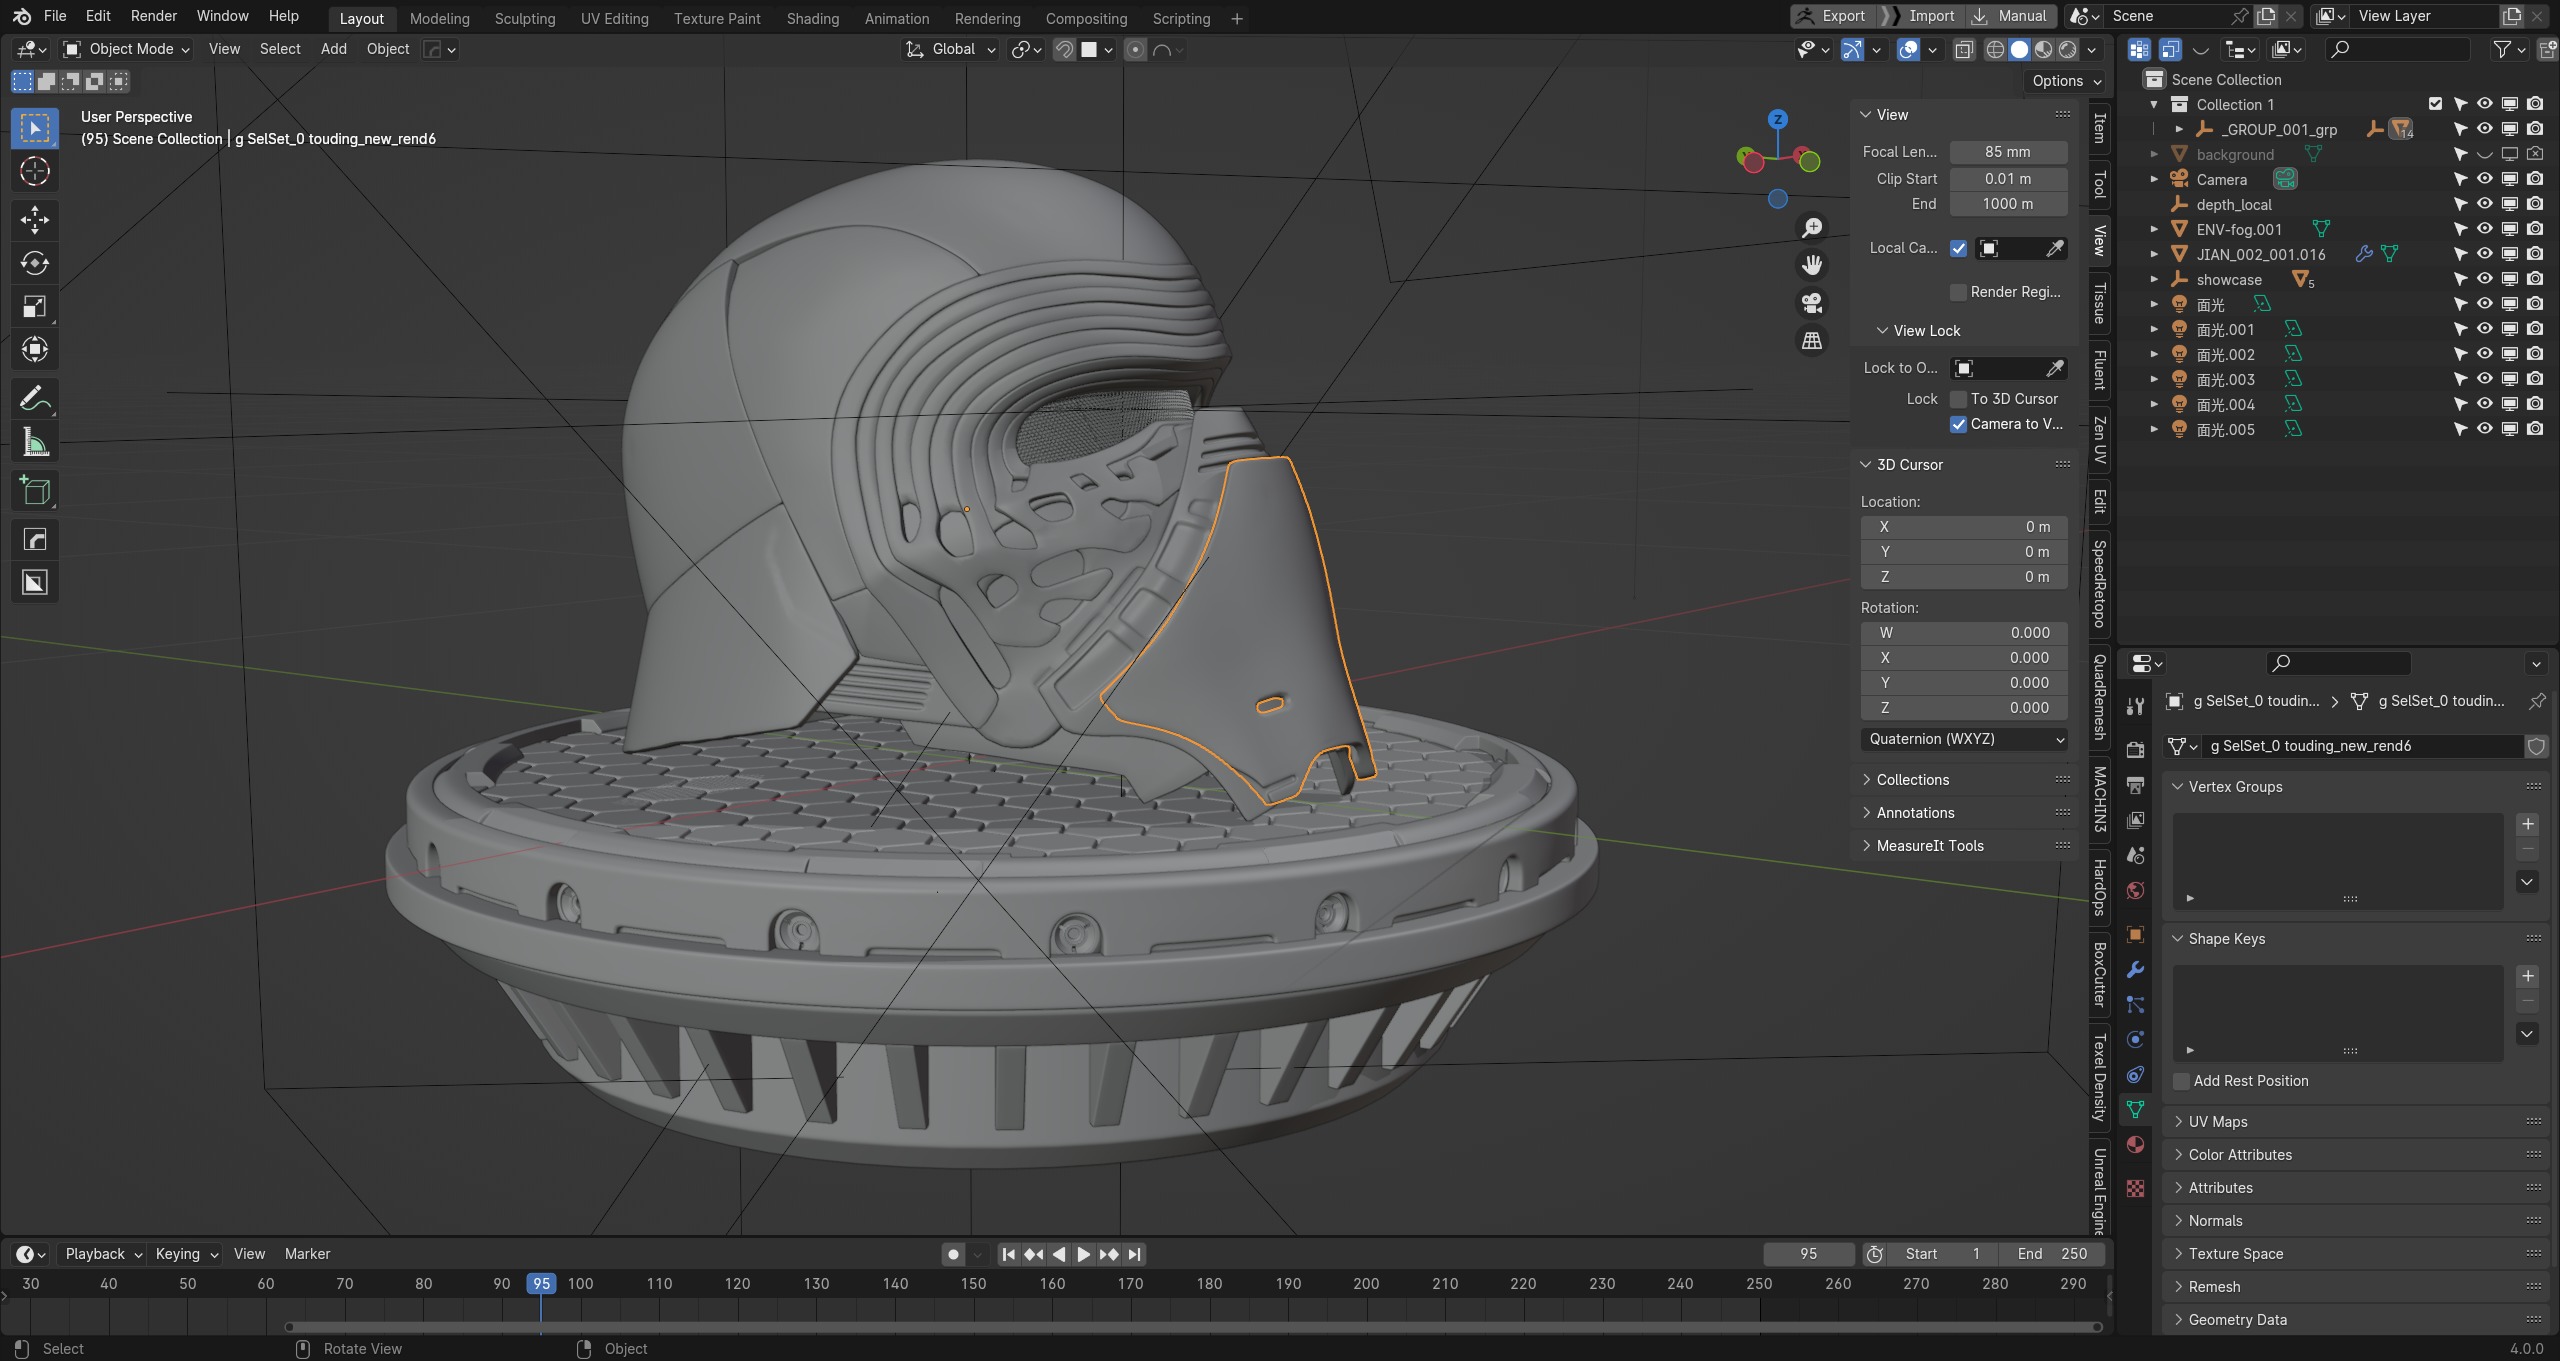Toggle Local Camera checkbox

1958,248
